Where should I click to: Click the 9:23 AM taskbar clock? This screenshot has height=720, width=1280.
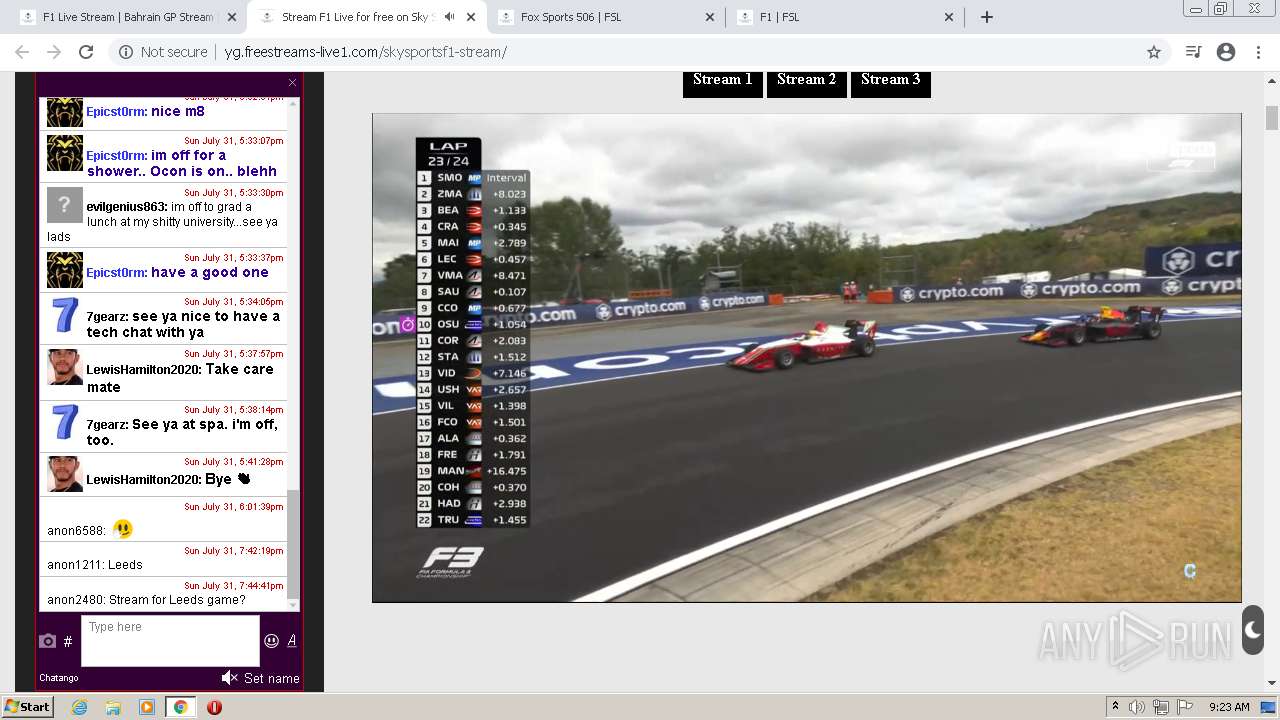coord(1229,707)
